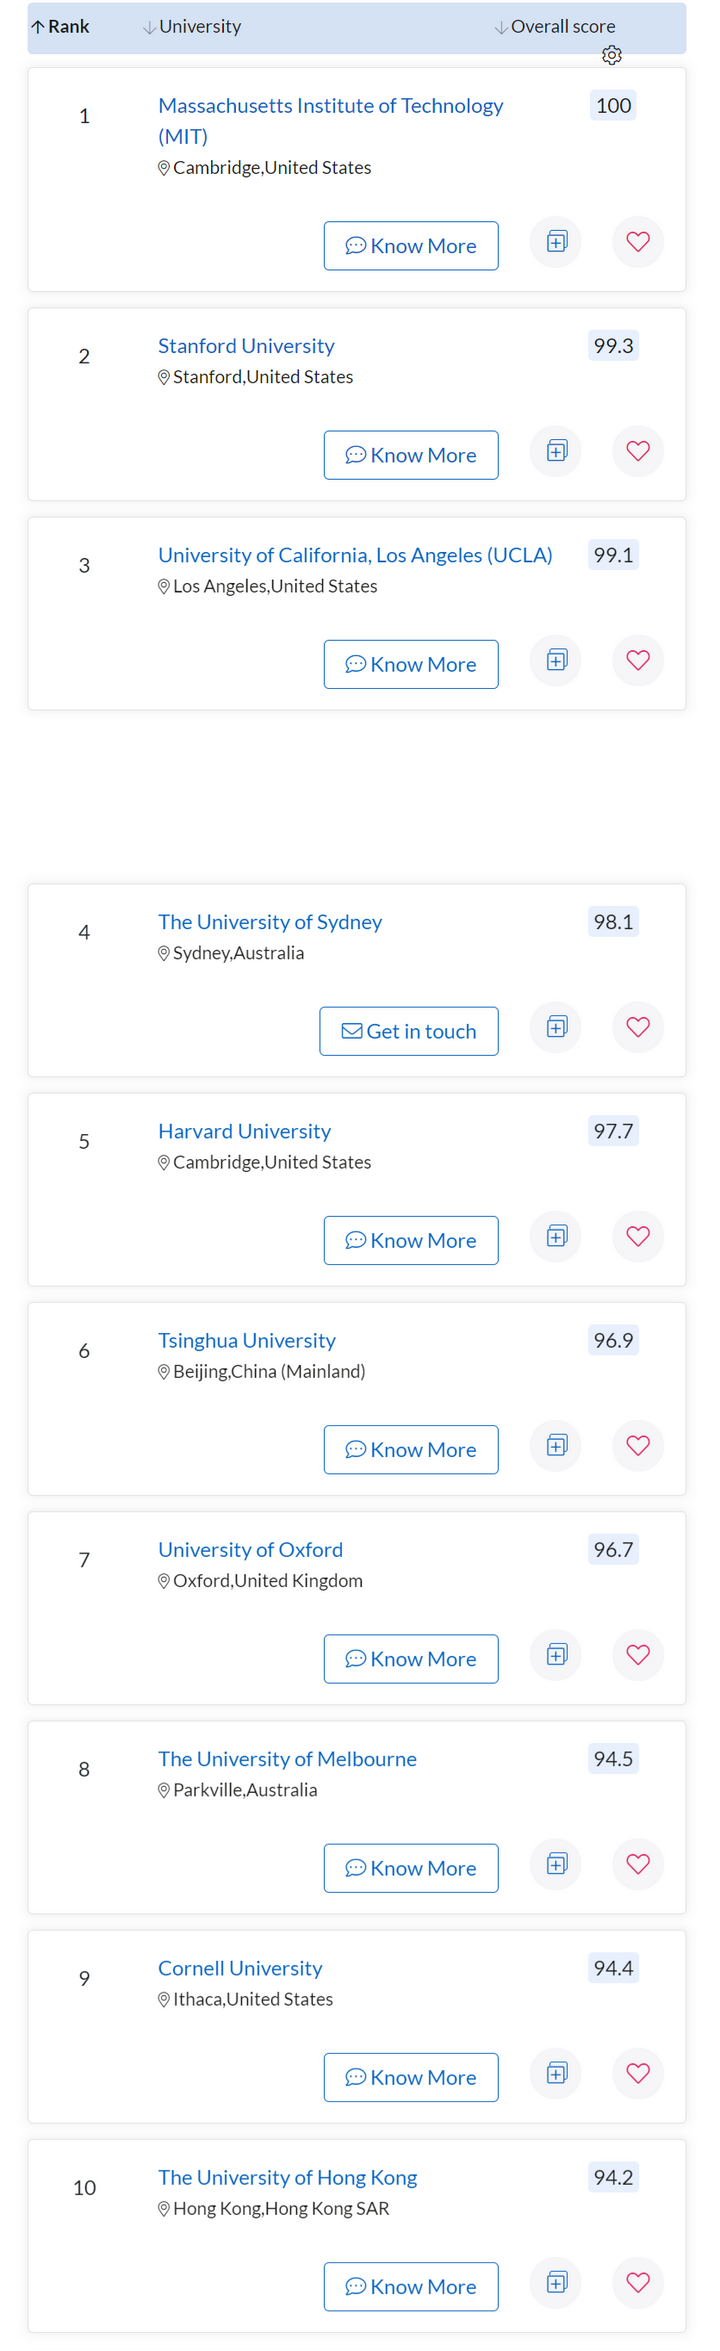This screenshot has width=720, height=2351.
Task: Sort by Overall score column
Action: pyautogui.click(x=555, y=27)
